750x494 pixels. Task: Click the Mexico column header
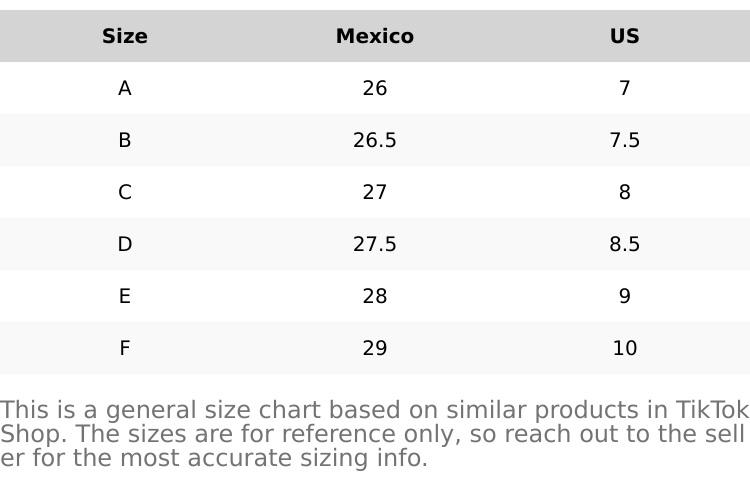[x=375, y=37]
